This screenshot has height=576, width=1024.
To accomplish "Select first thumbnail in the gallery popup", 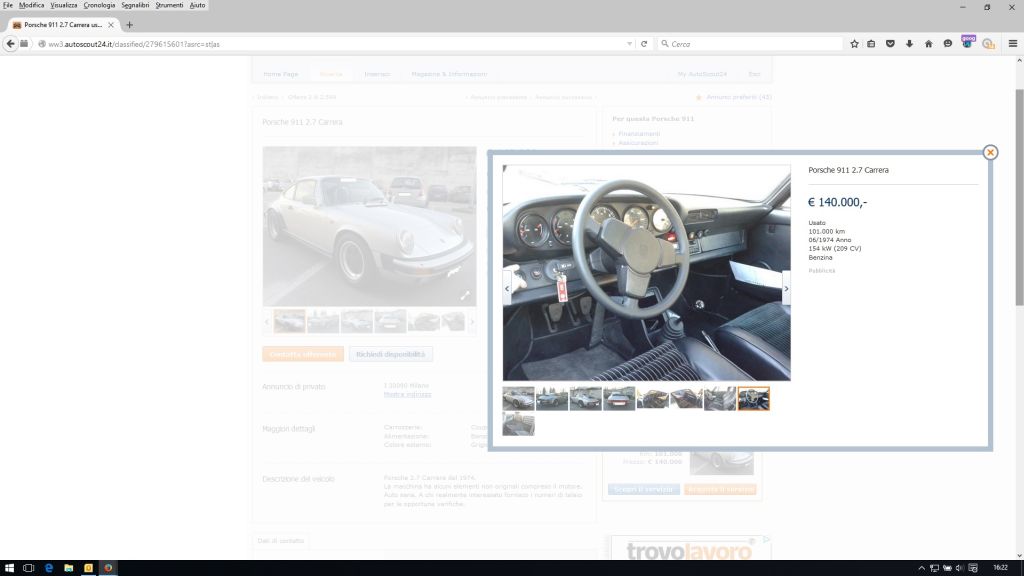I will pos(519,398).
